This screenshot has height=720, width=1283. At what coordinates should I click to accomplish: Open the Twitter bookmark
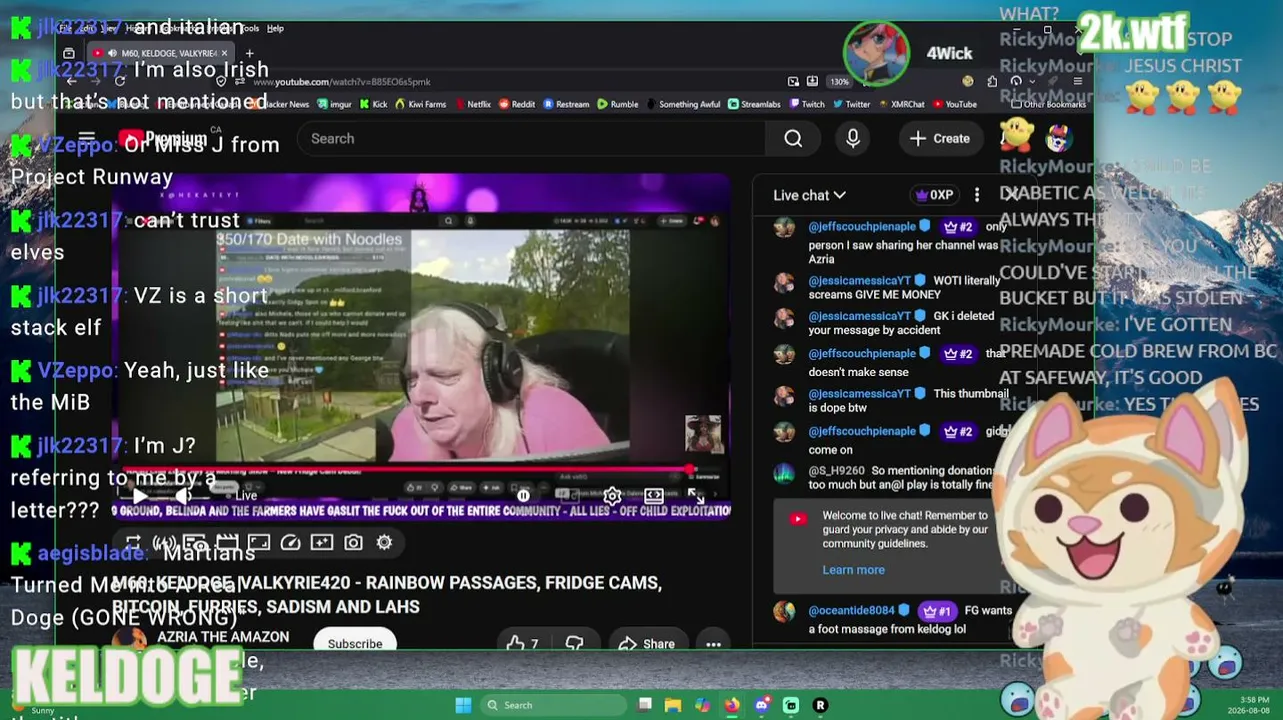(x=851, y=104)
